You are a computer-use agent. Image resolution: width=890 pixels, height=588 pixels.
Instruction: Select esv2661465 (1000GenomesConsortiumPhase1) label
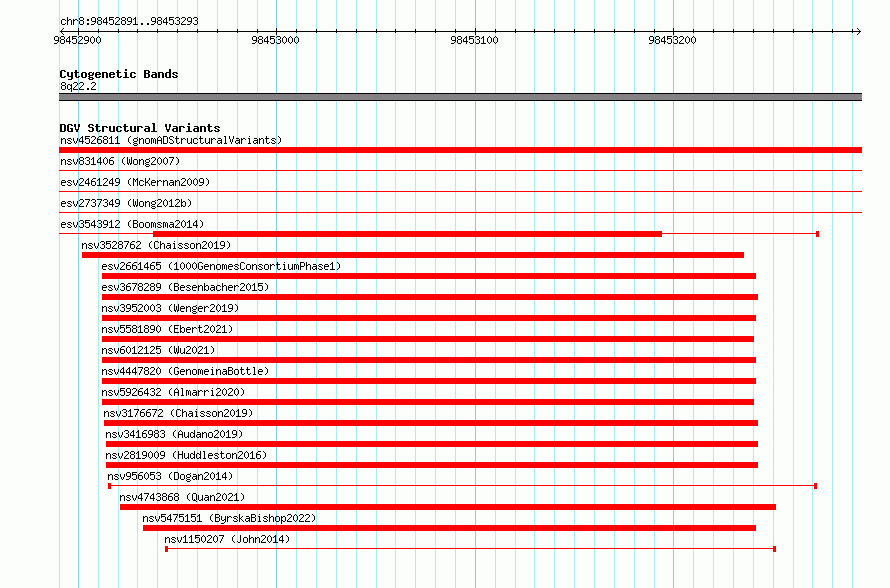coord(221,266)
